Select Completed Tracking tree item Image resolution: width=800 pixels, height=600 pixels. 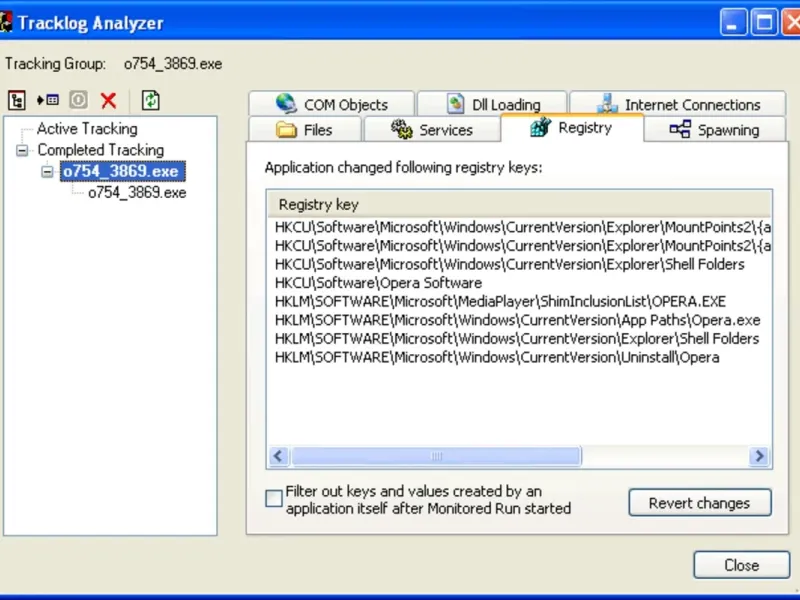(x=101, y=150)
